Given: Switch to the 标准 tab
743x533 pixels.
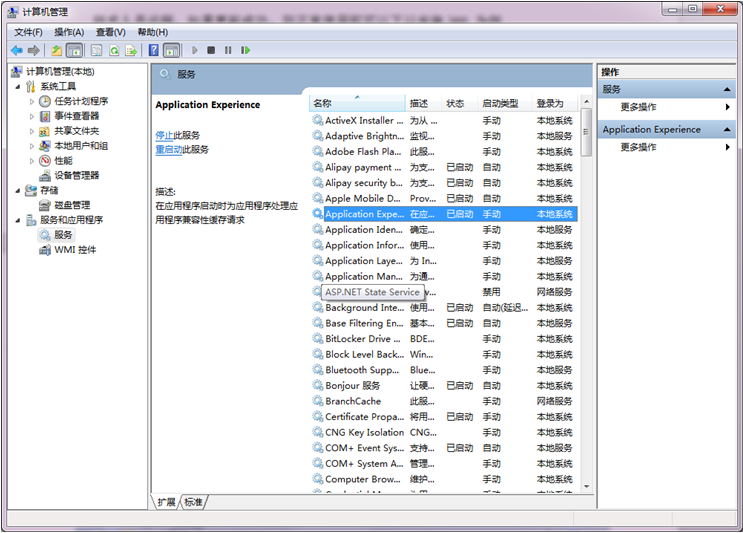Looking at the screenshot, I should pyautogui.click(x=193, y=502).
